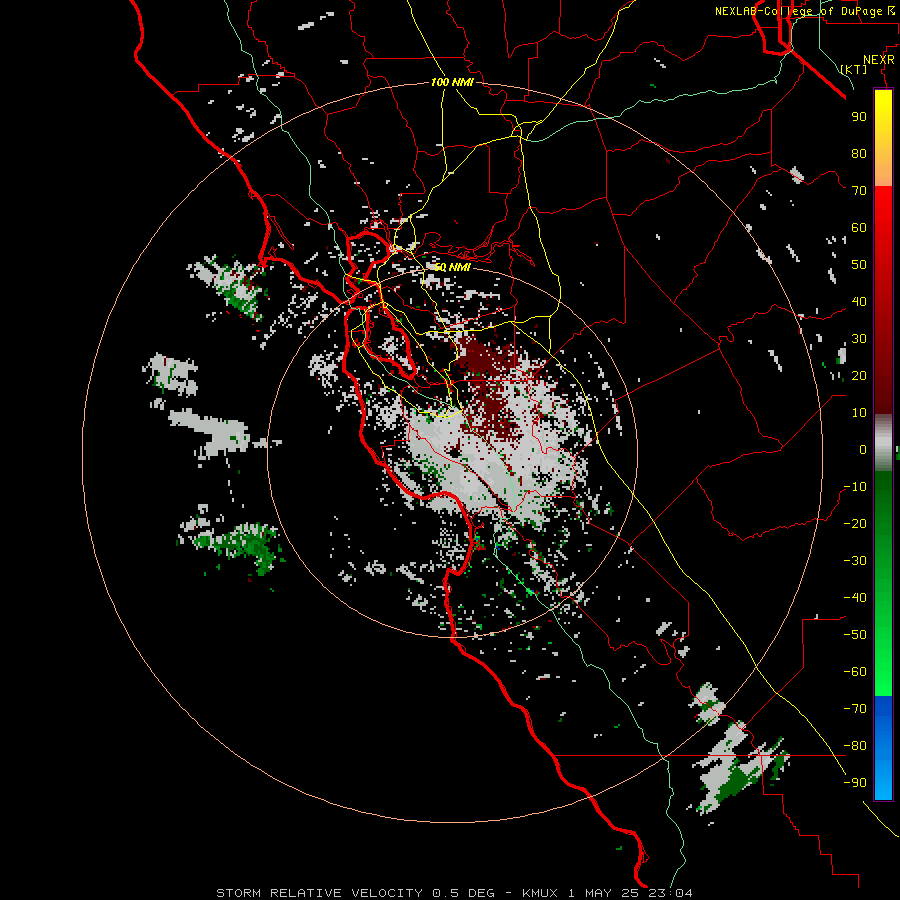This screenshot has width=900, height=900.
Task: Select the positive 60 legend value
Action: click(x=859, y=228)
